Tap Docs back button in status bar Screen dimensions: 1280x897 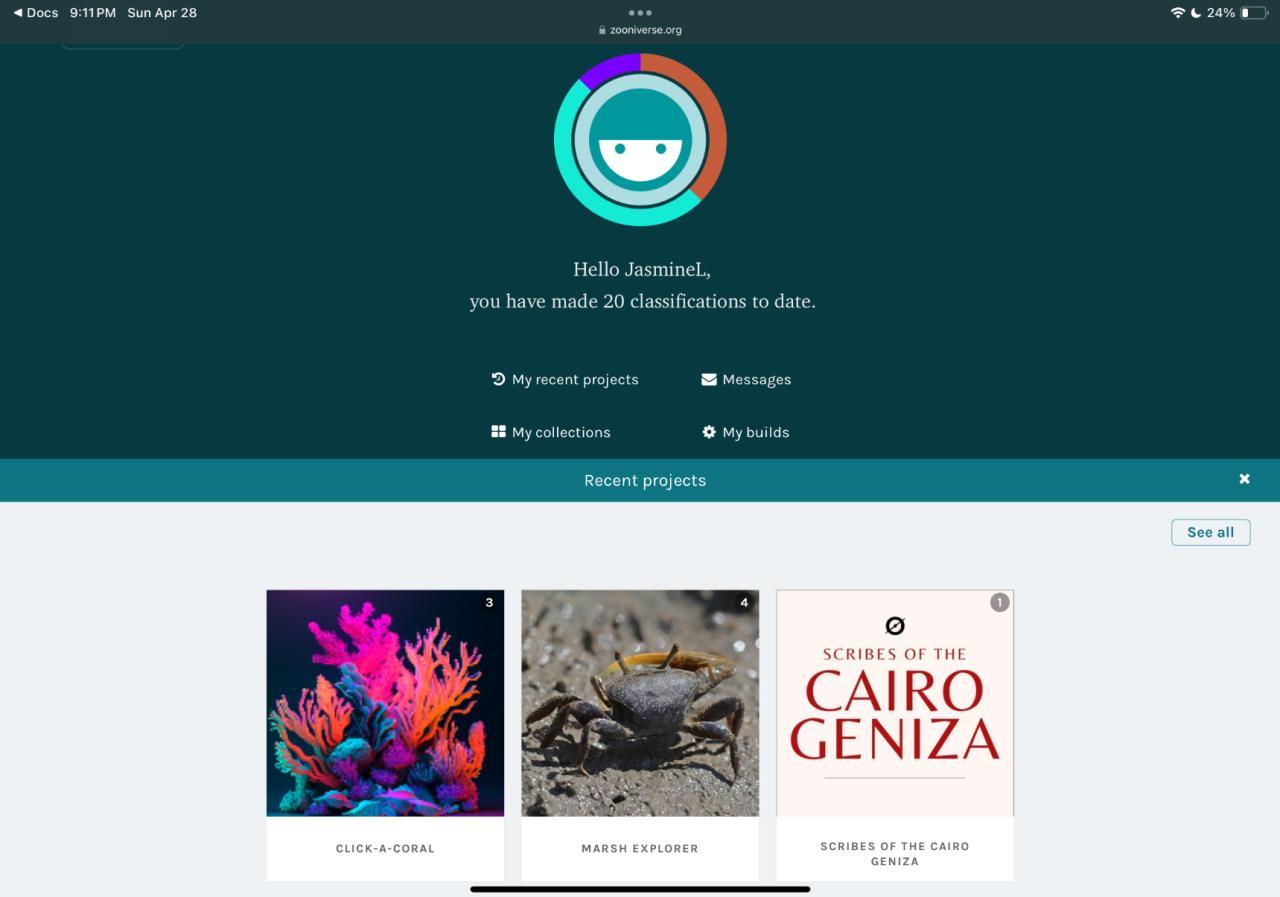(x=35, y=13)
